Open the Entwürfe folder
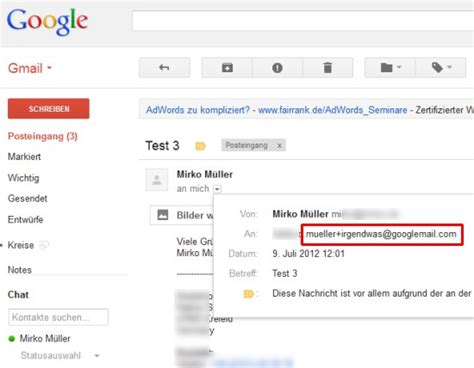Screen dimensions: 474x368 pos(25,220)
